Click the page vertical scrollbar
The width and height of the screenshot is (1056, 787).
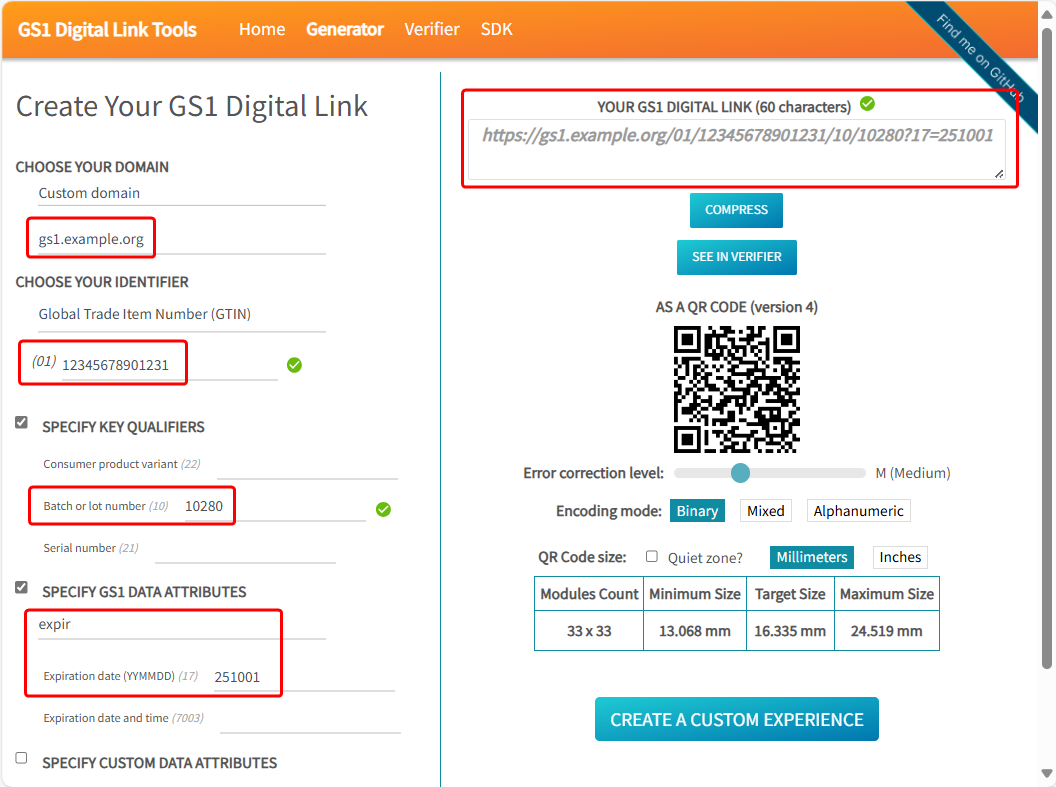(x=1047, y=347)
